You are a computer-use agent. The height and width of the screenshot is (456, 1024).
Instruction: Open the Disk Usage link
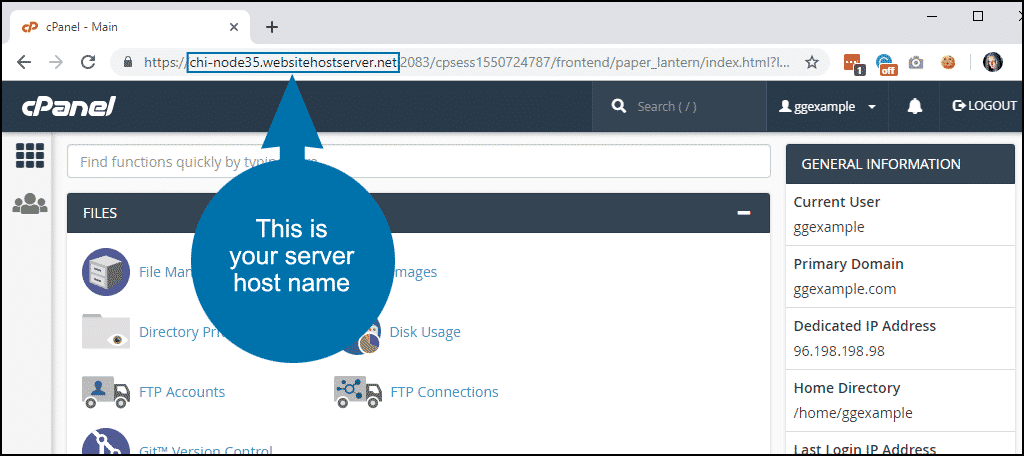click(x=425, y=332)
